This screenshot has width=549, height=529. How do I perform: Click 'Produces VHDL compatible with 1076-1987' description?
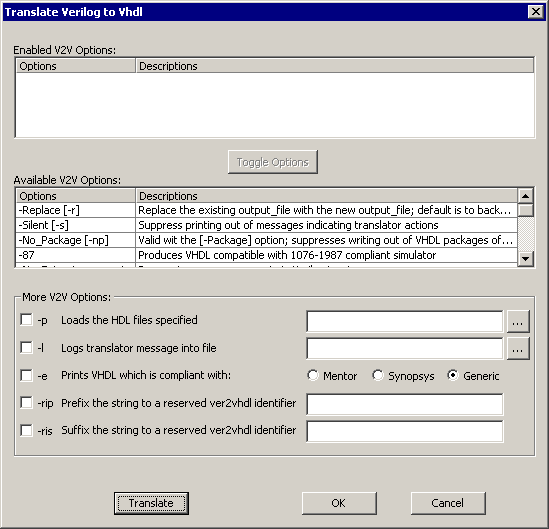pyautogui.click(x=287, y=255)
